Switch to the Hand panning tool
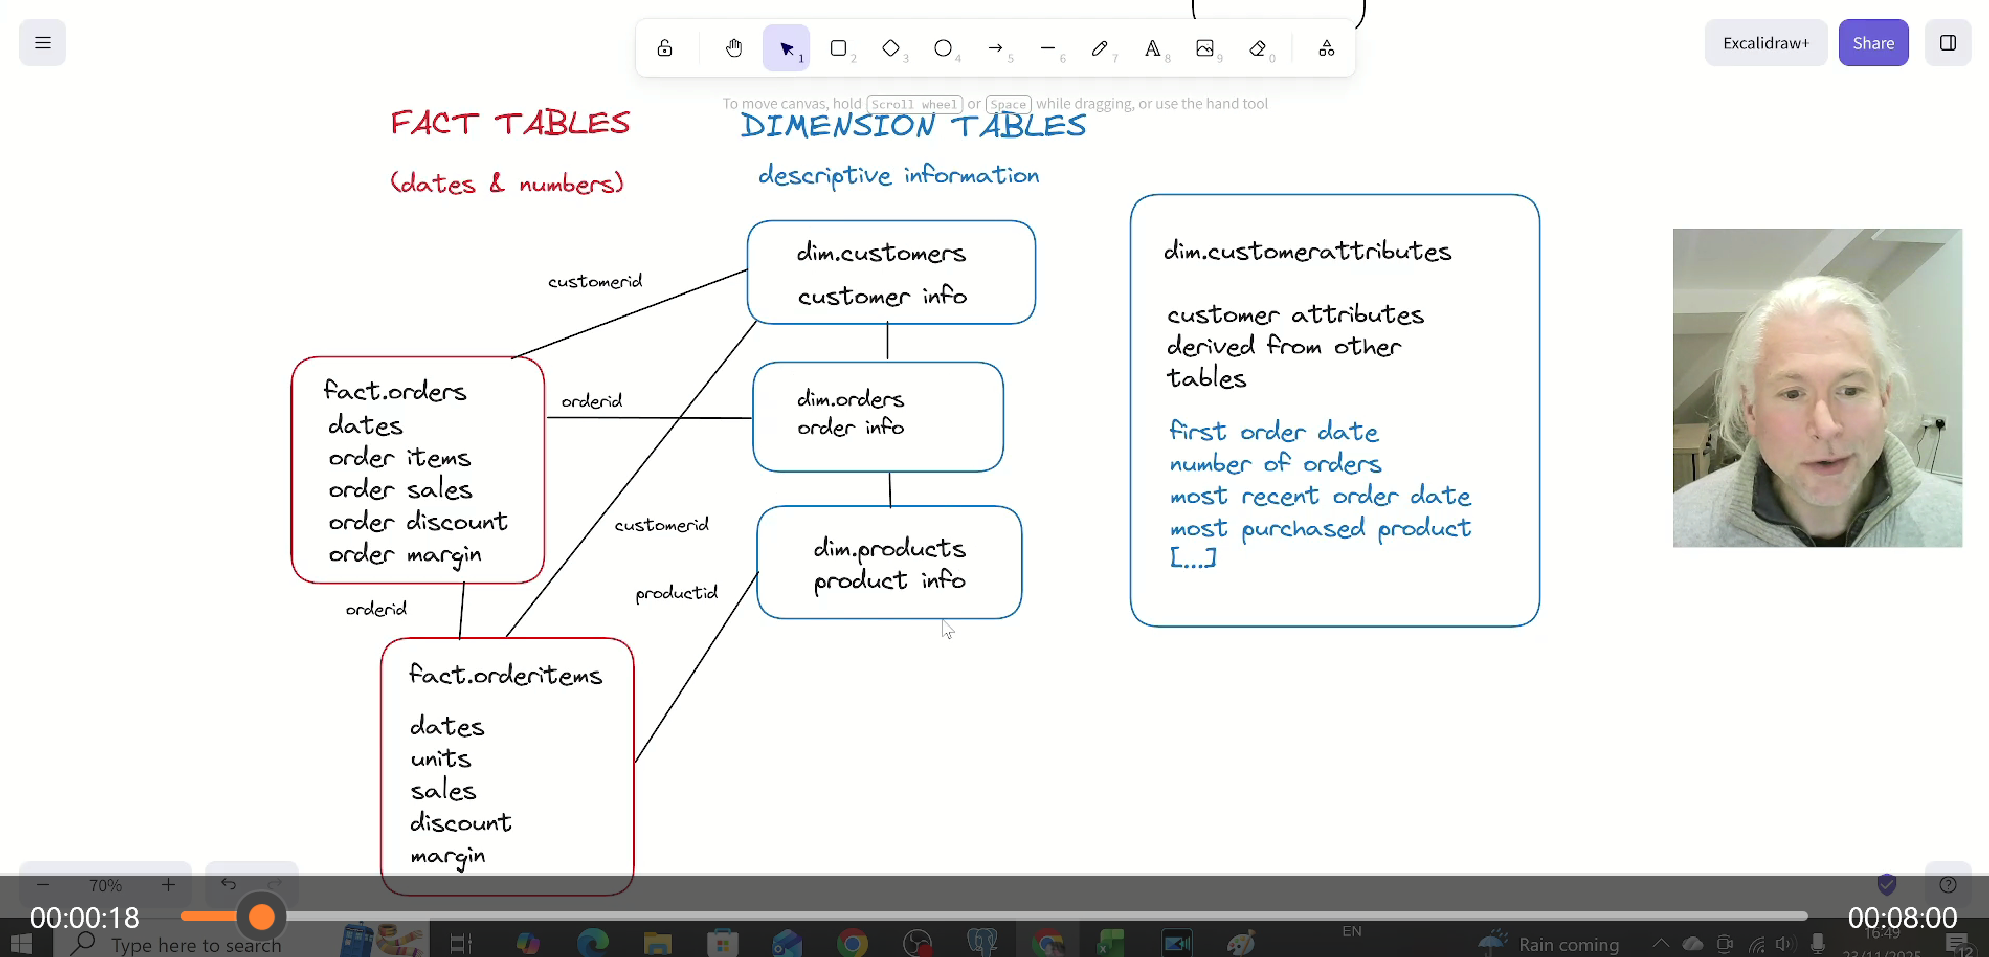 point(734,48)
